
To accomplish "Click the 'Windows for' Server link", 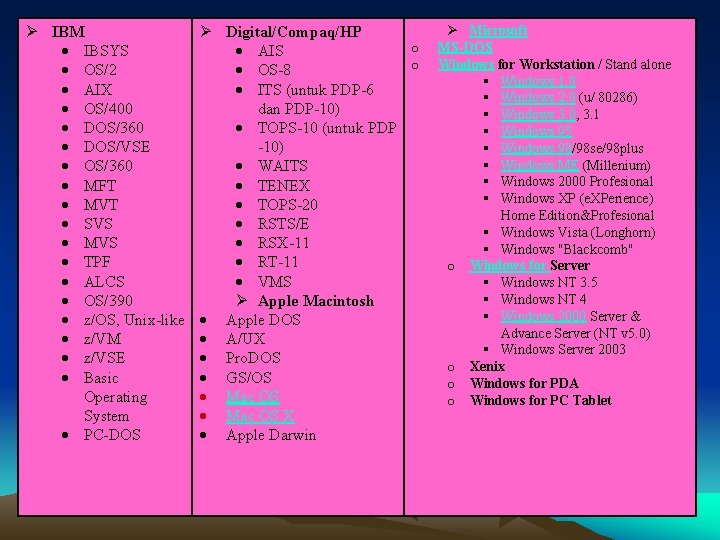I will point(509,265).
